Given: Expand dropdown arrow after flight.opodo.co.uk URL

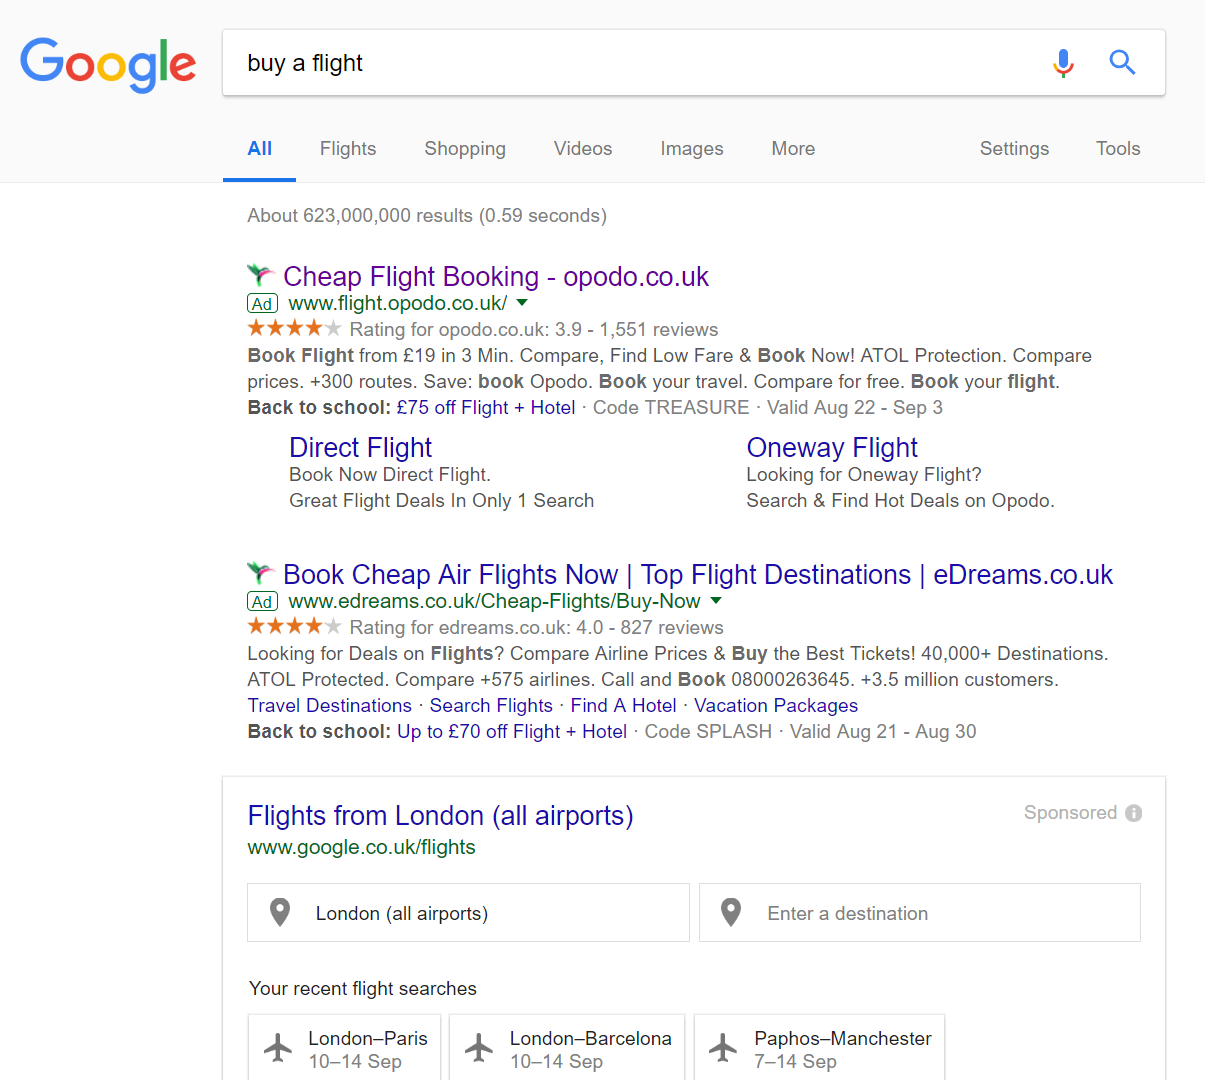Looking at the screenshot, I should (x=521, y=303).
